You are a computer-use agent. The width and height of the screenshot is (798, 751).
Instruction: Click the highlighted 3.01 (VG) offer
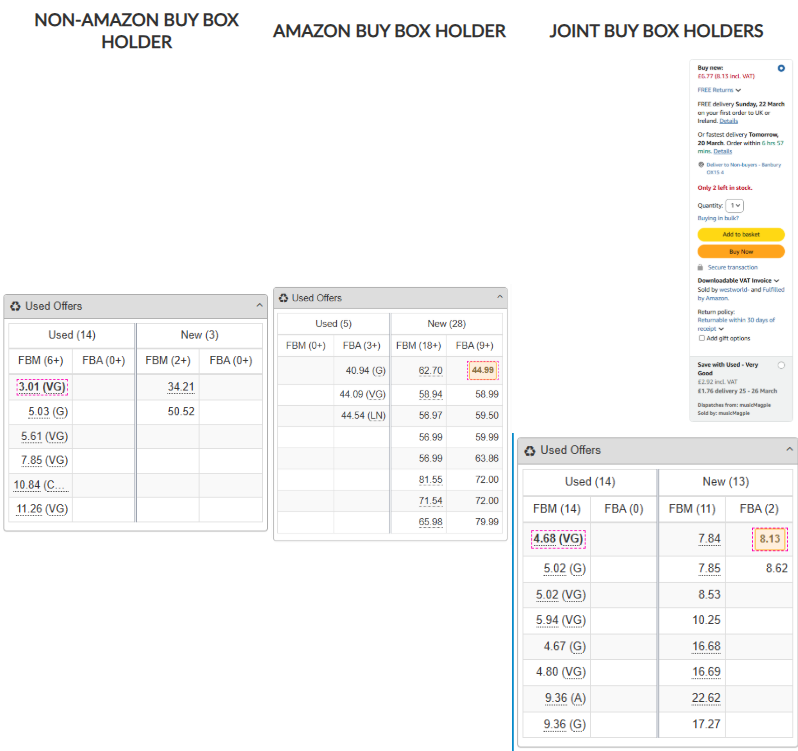(x=42, y=387)
